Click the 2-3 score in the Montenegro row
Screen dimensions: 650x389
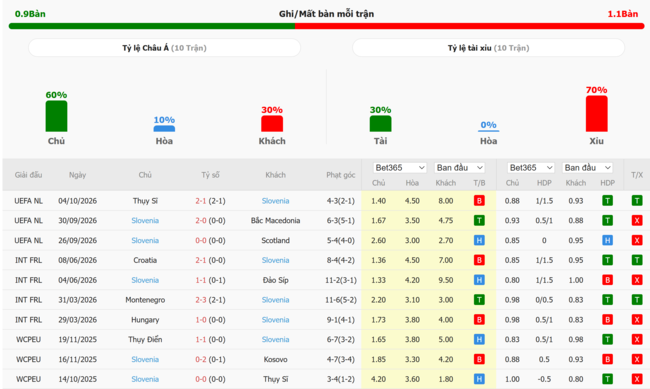coord(201,299)
